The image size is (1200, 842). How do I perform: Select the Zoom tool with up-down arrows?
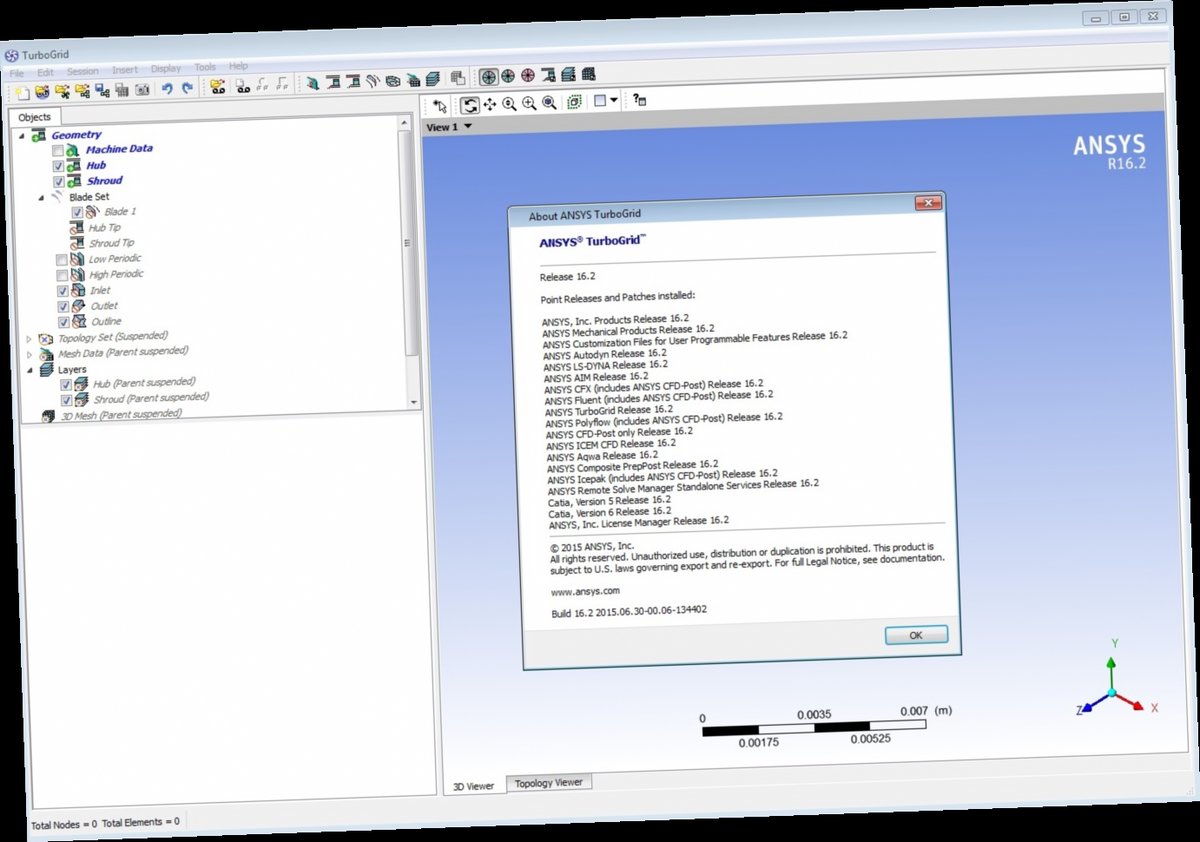pyautogui.click(x=509, y=104)
